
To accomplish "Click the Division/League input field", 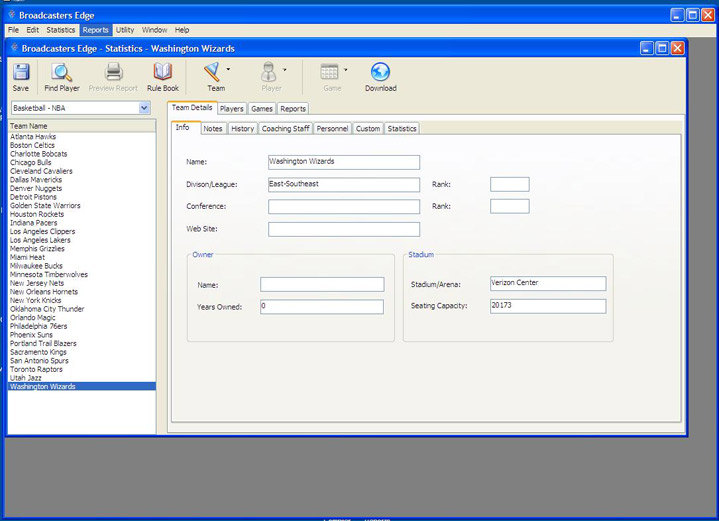I will pyautogui.click(x=344, y=184).
